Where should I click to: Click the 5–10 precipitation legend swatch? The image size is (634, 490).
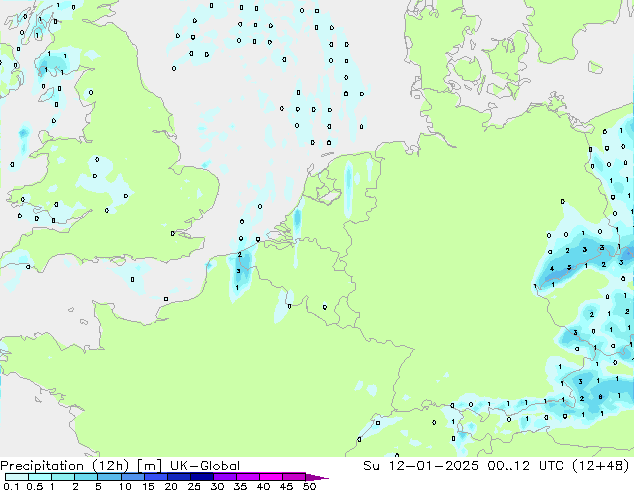point(109,477)
